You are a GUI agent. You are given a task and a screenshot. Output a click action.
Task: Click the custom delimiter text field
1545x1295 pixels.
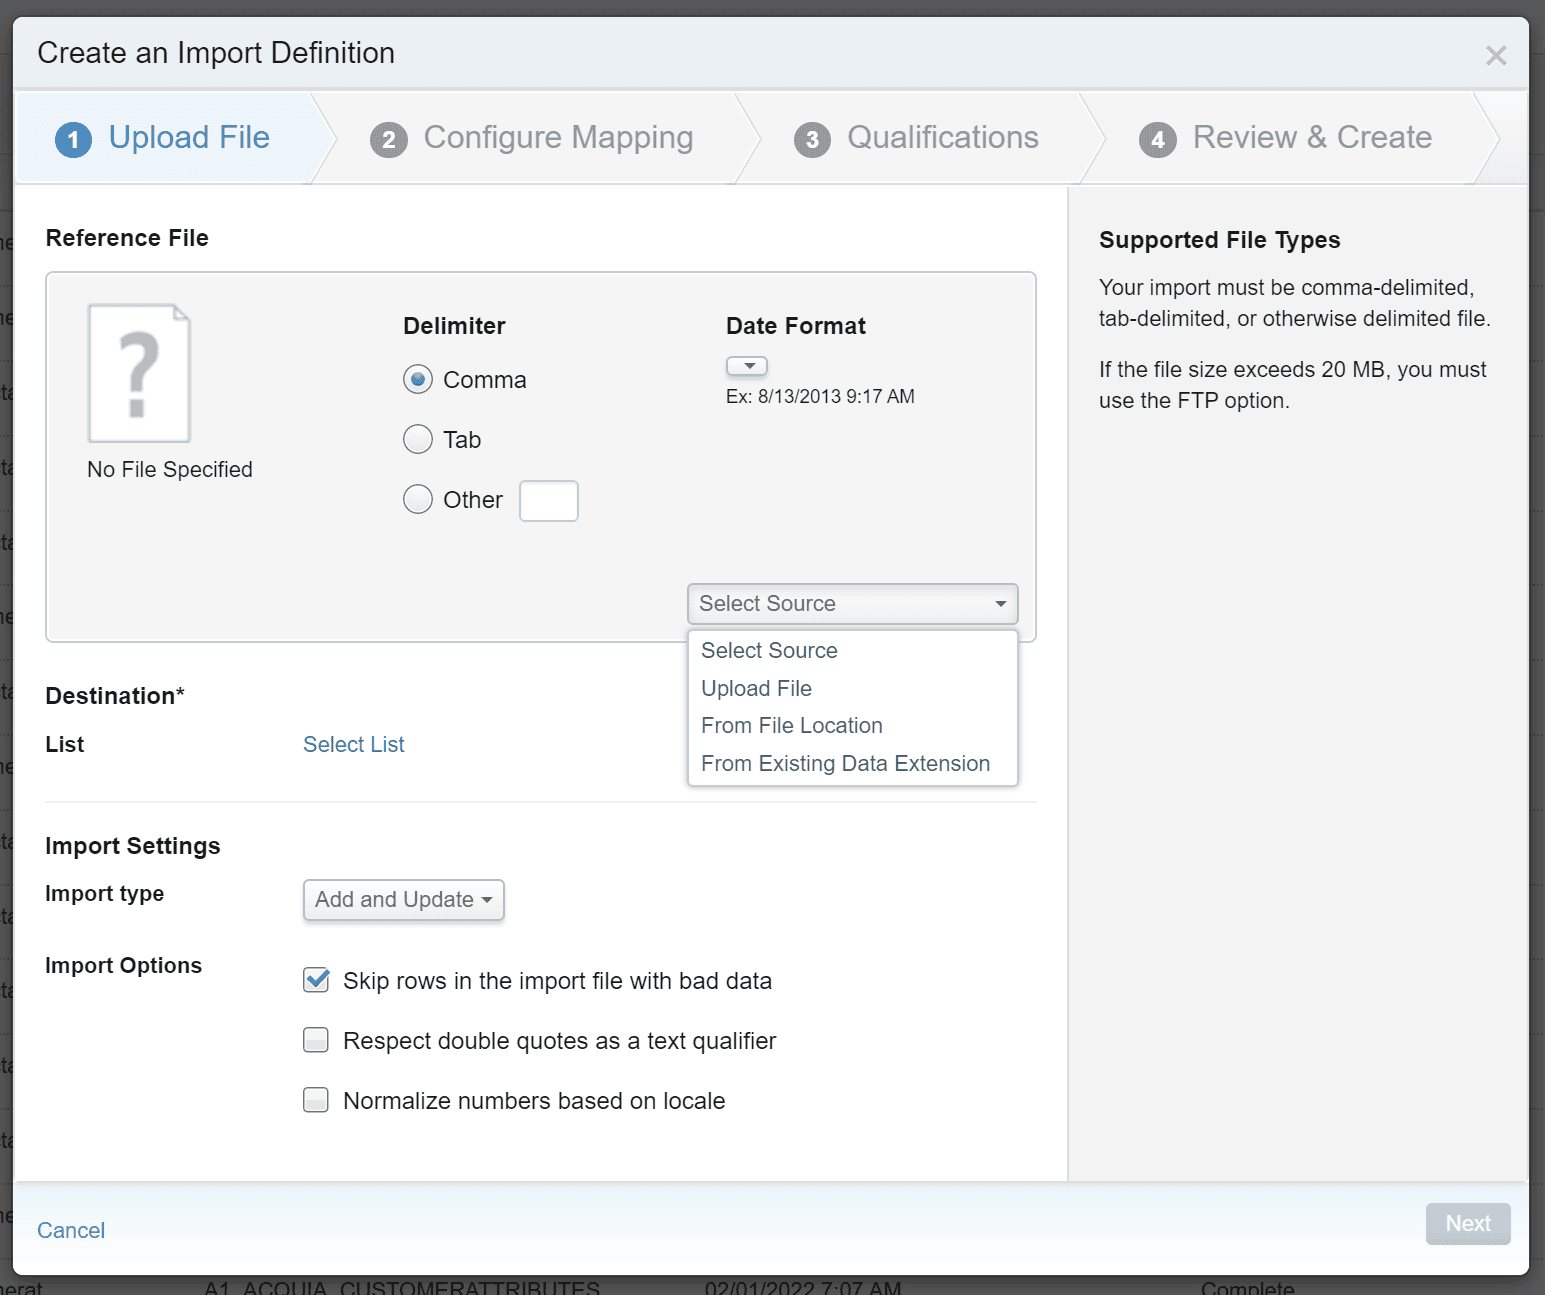(x=548, y=501)
